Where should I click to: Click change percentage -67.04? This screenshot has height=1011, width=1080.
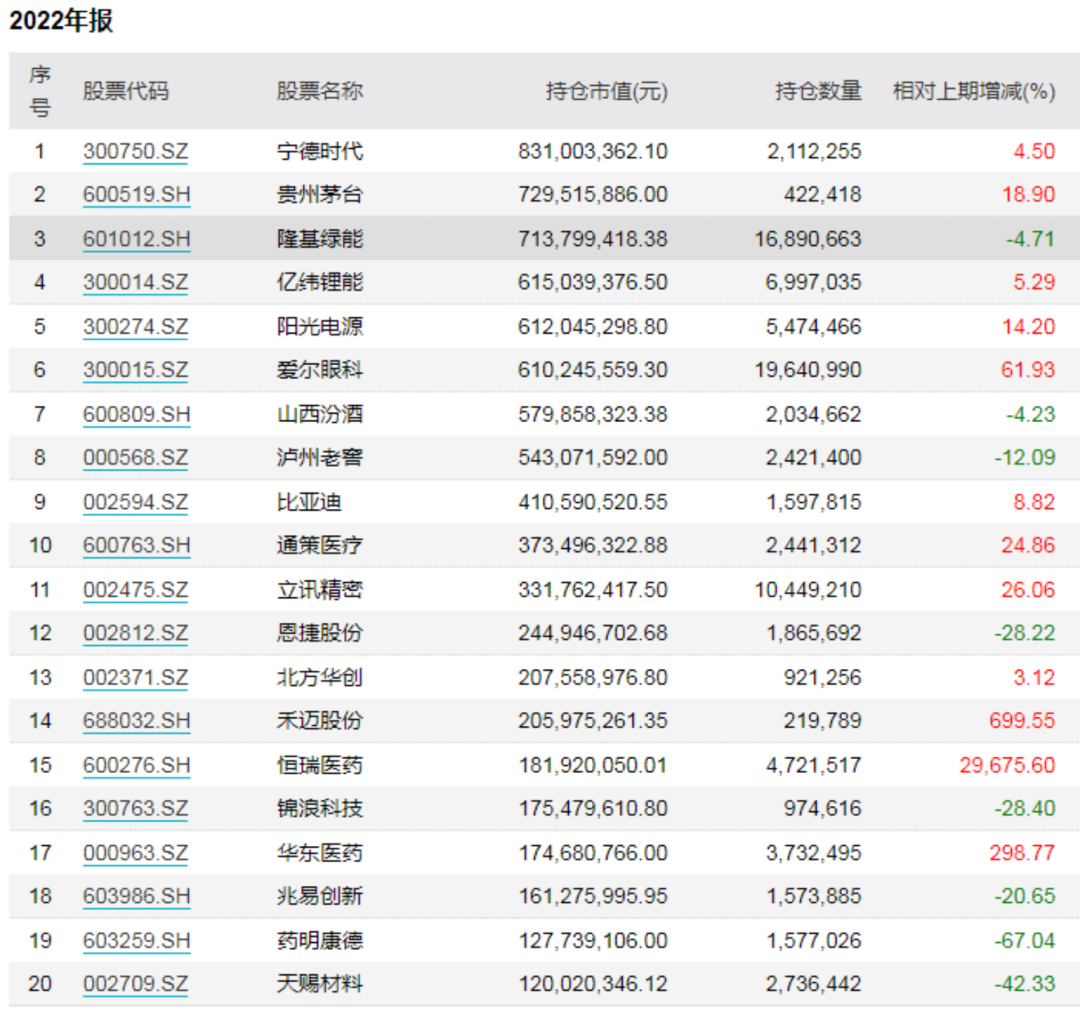1025,941
